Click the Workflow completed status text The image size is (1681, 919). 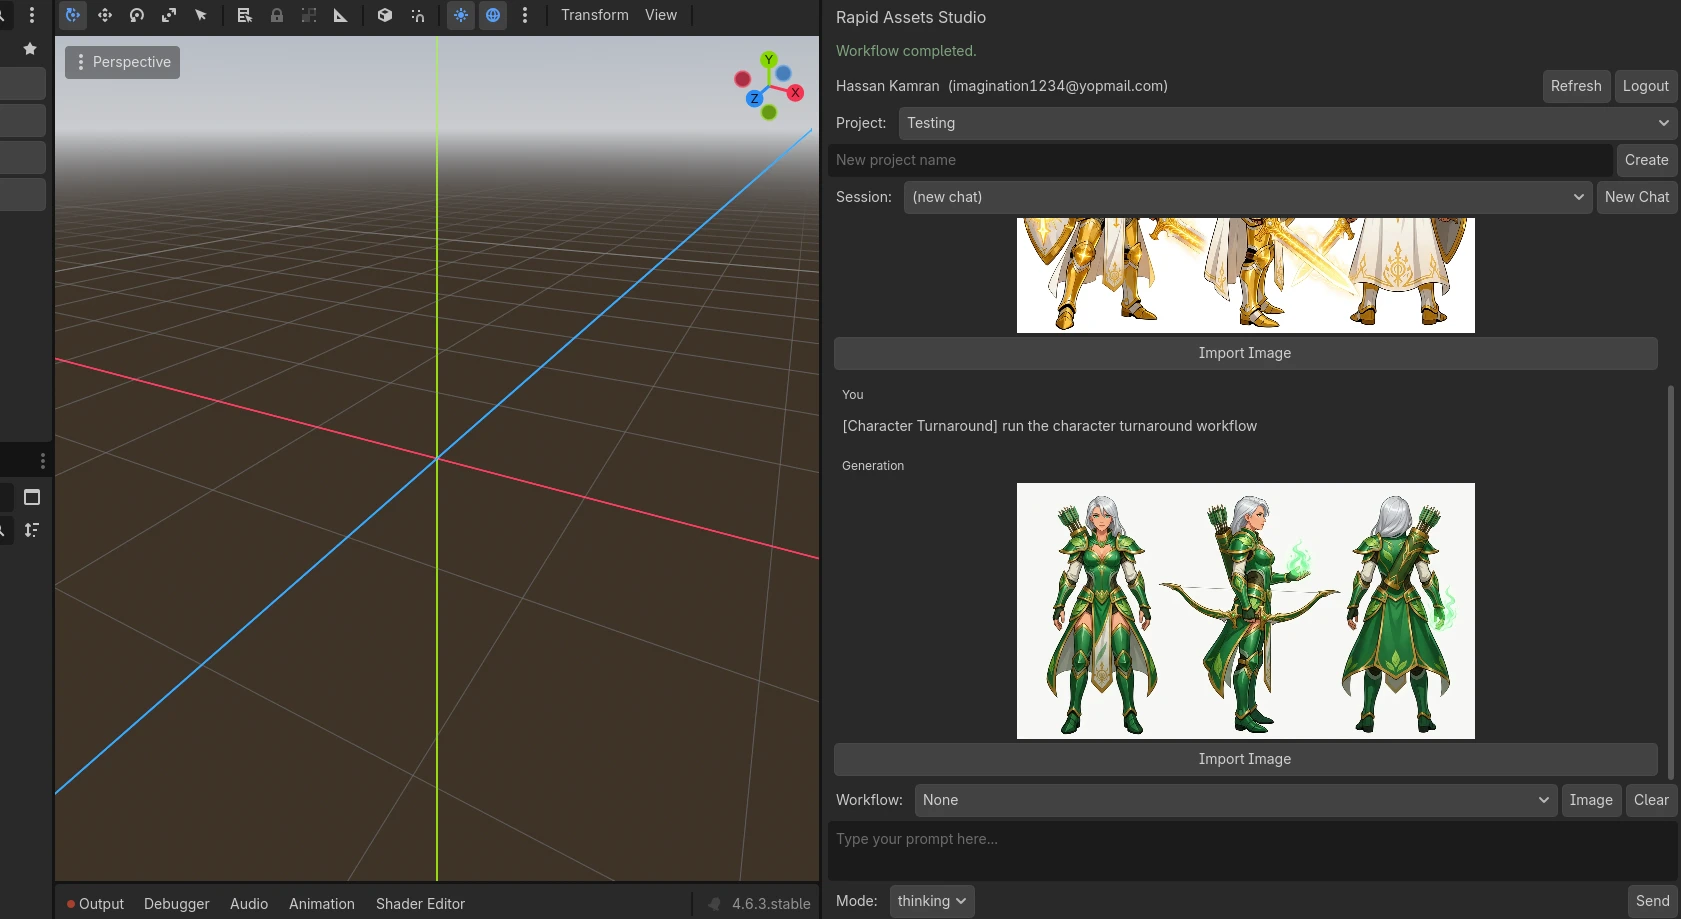click(906, 51)
